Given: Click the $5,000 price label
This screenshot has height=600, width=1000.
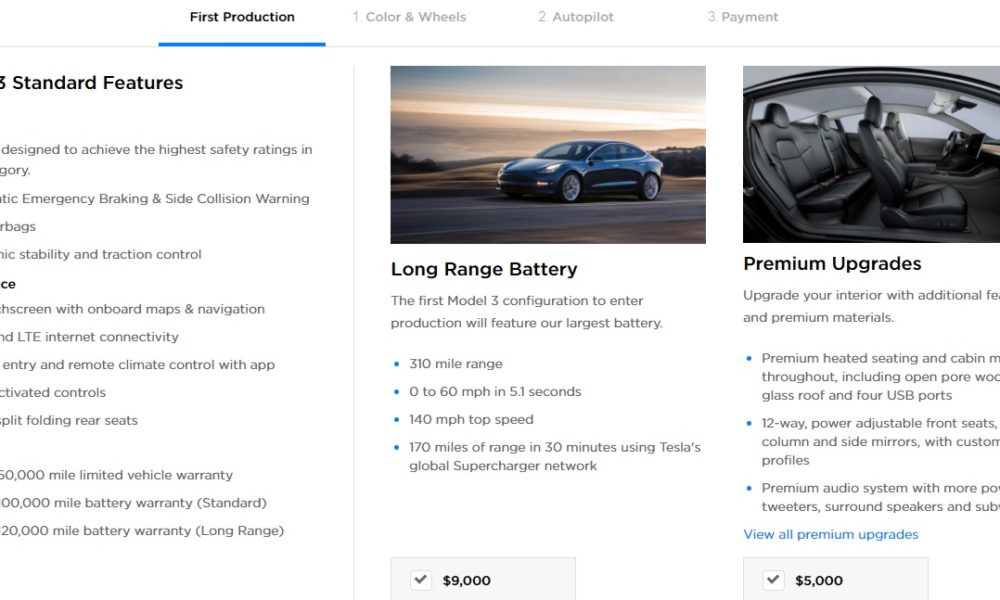Looking at the screenshot, I should point(819,580).
